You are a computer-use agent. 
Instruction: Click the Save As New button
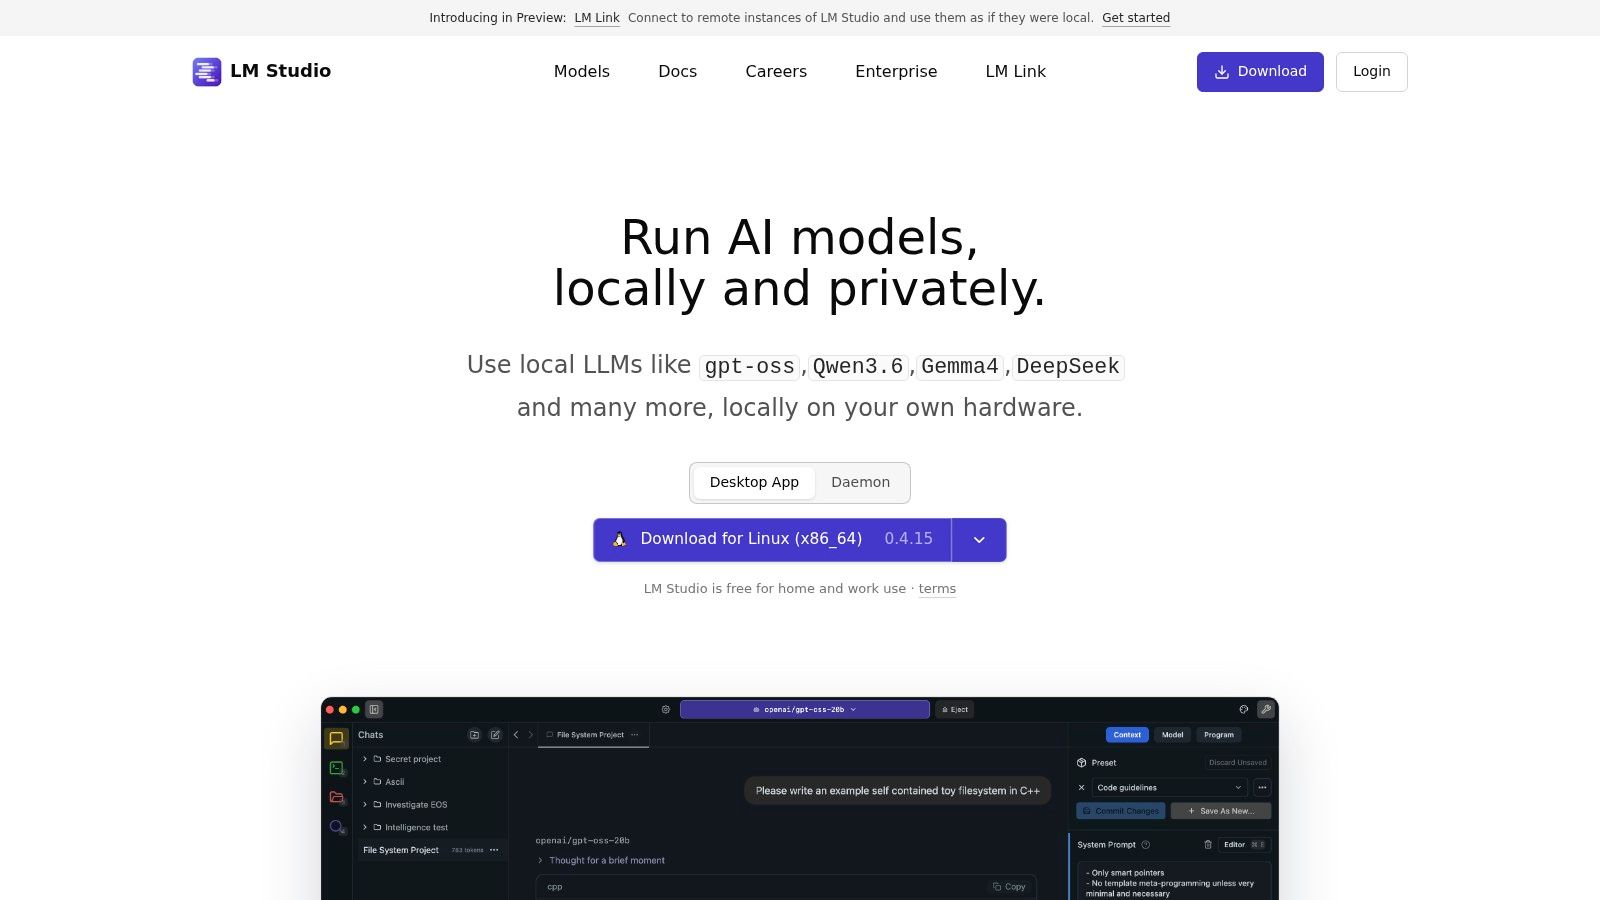[1221, 811]
